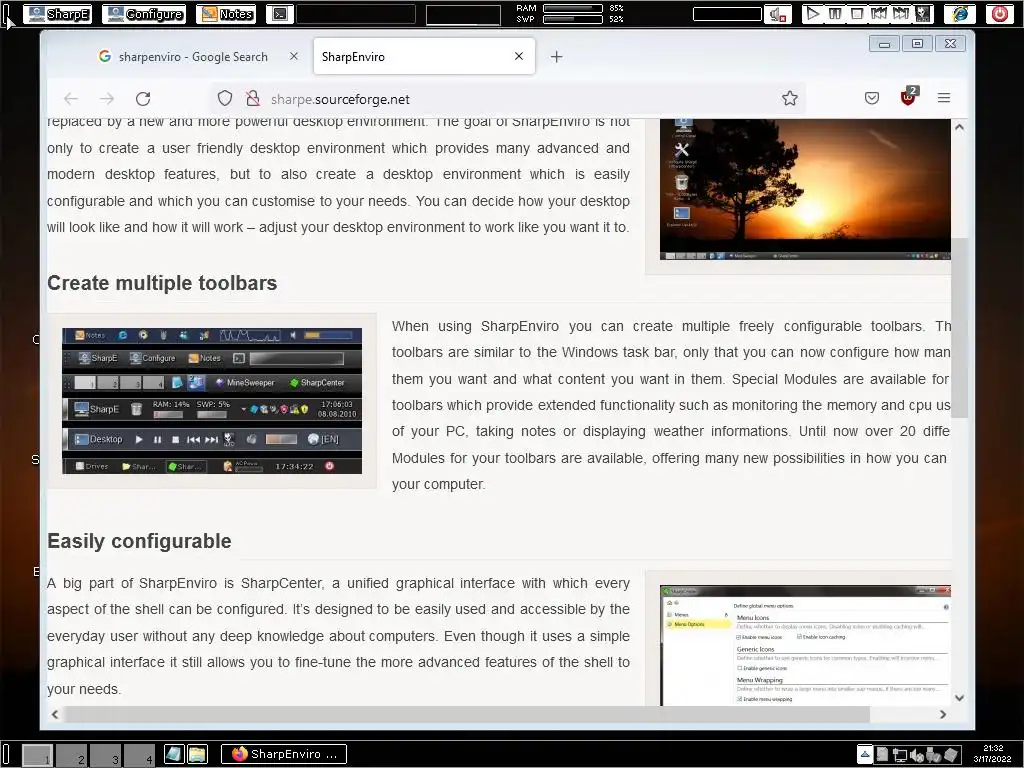Bookmark this page with star icon
1024x768 pixels.
click(790, 99)
